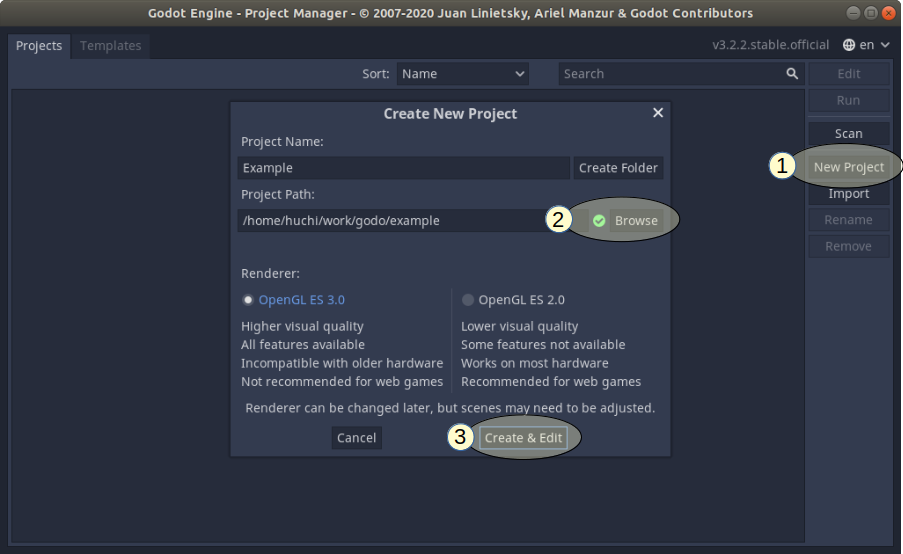Click the green valid-path checkmark icon

click(x=599, y=221)
